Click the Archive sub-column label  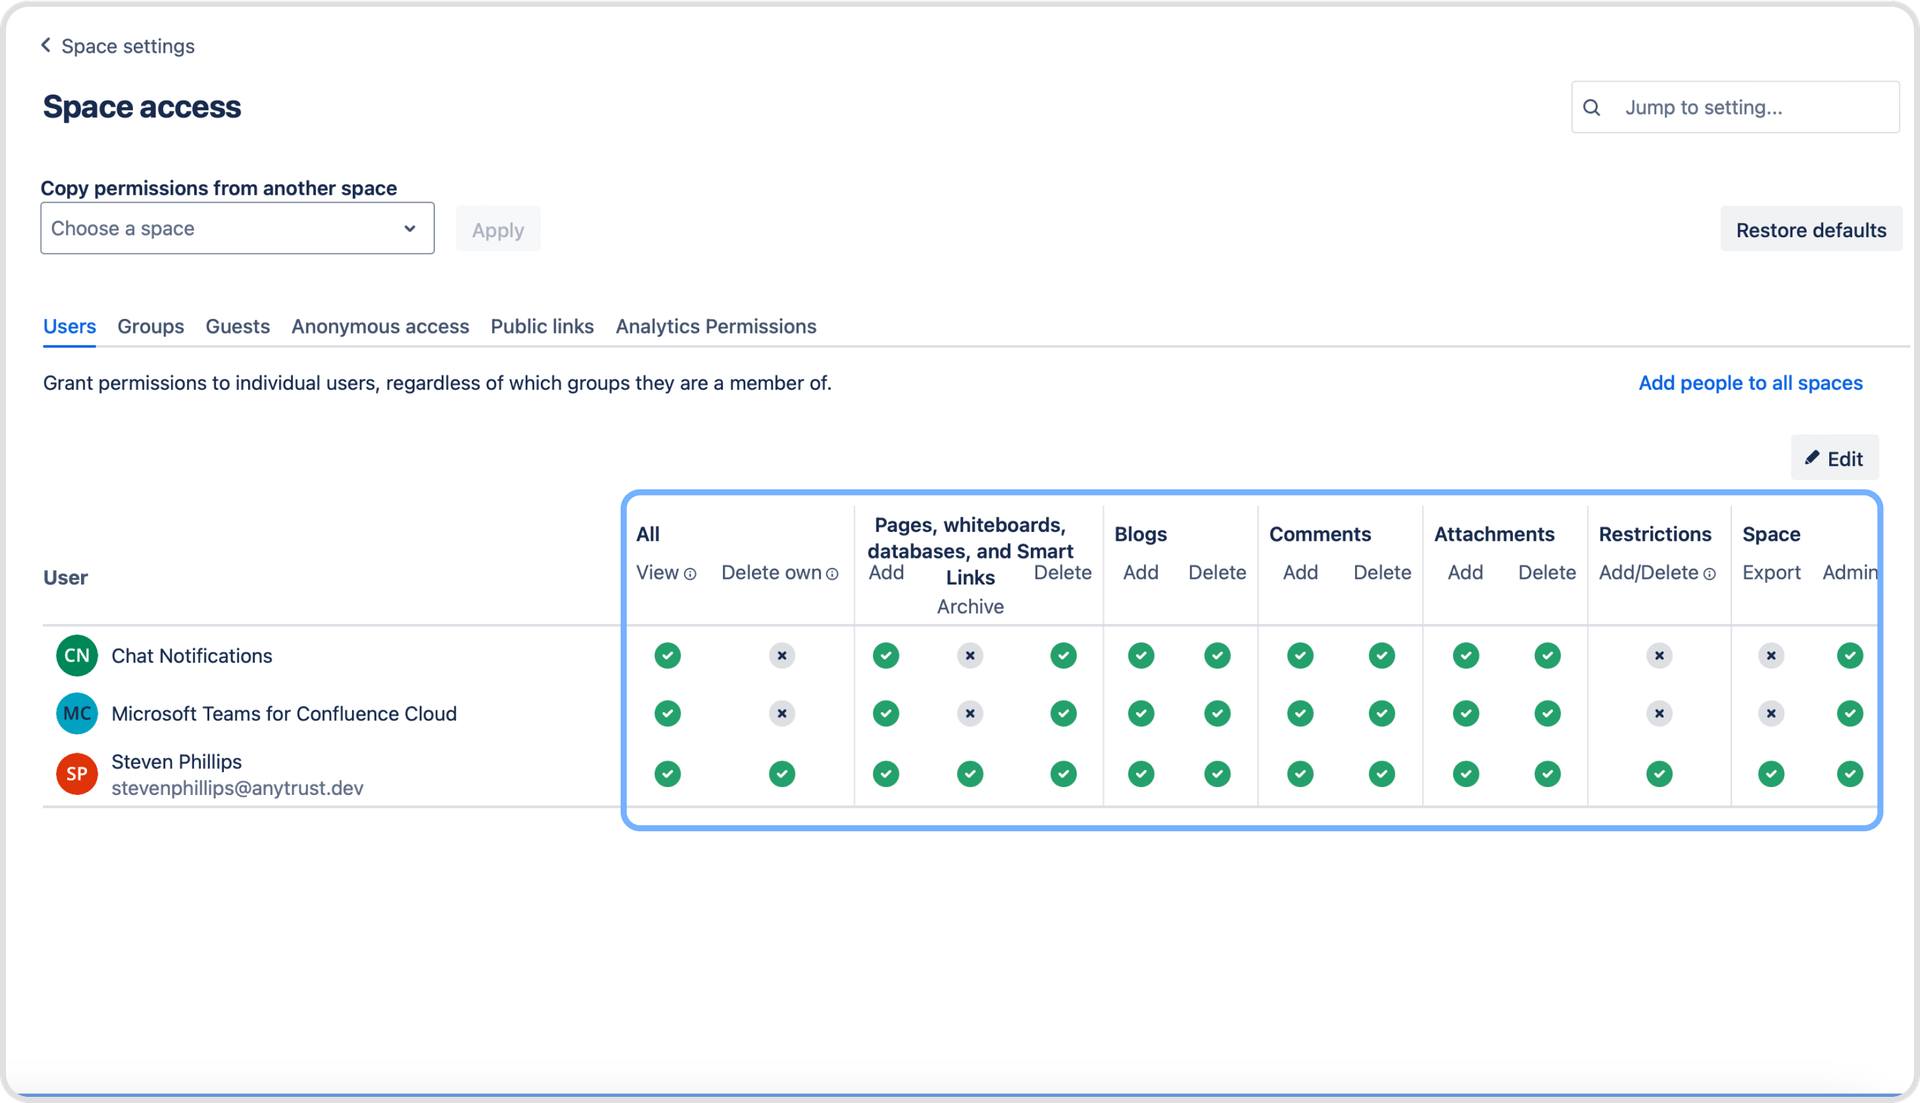(970, 607)
